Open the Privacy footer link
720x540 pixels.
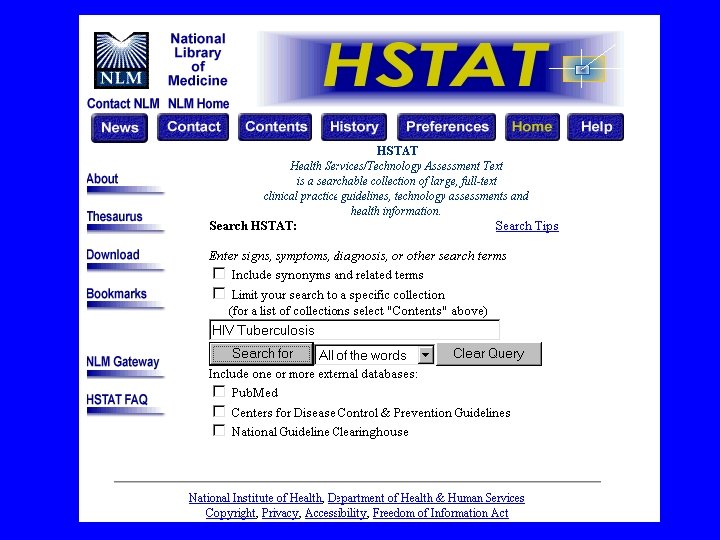click(x=280, y=513)
